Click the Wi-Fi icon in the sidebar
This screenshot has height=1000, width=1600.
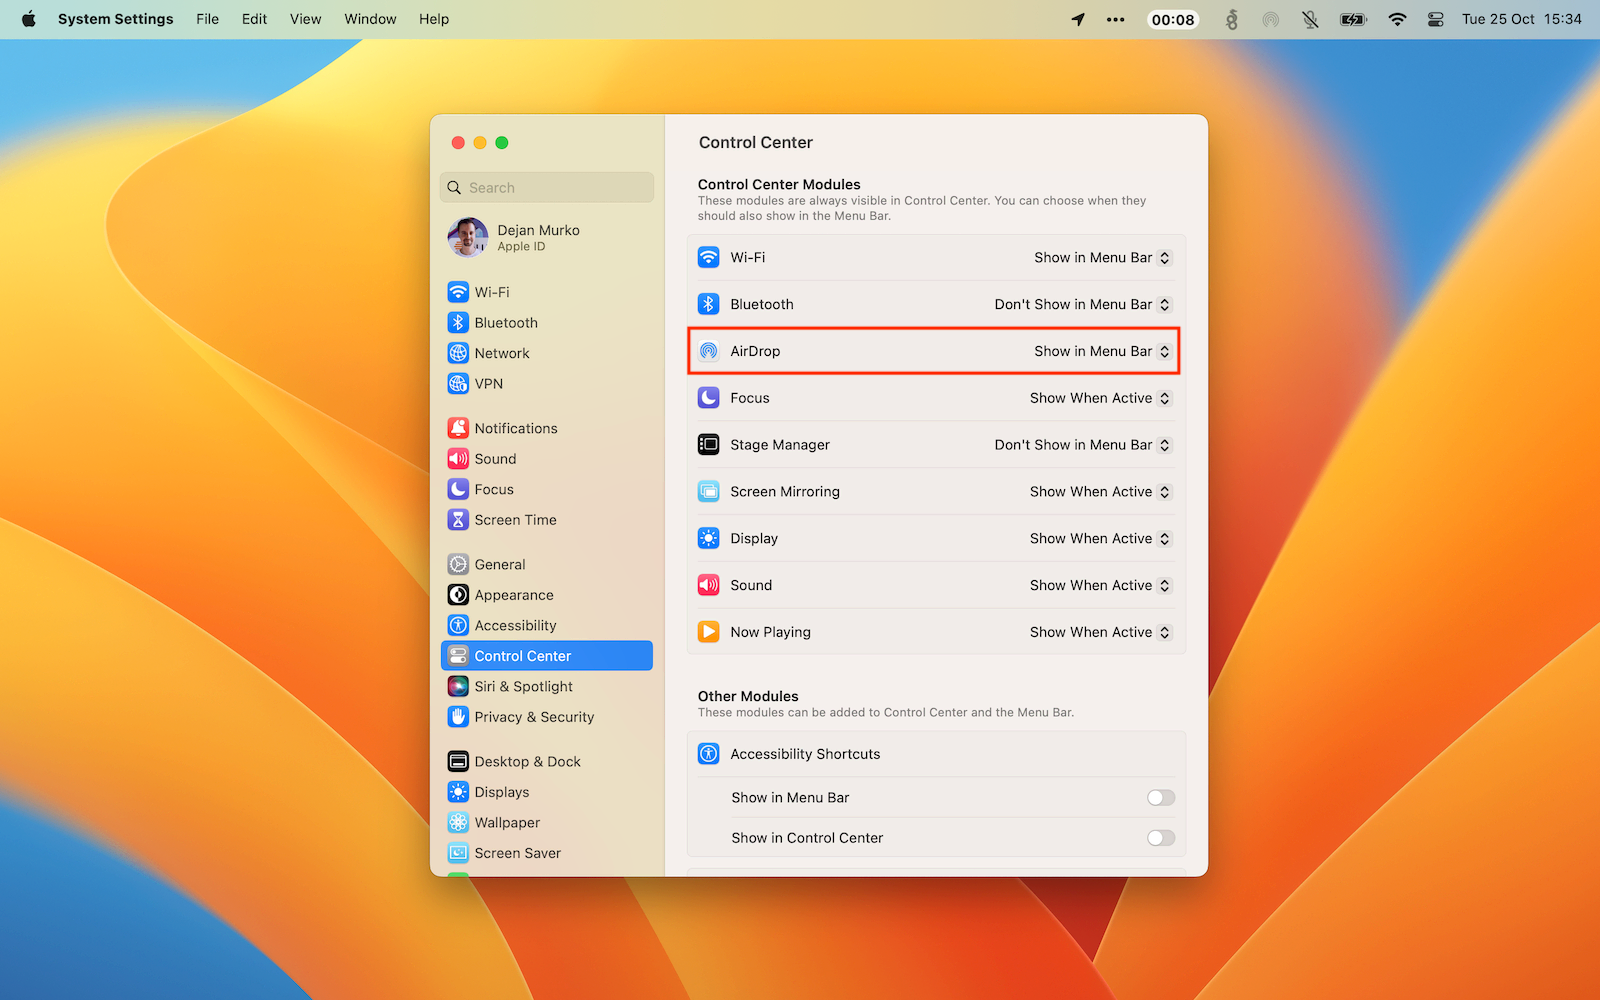[458, 292]
